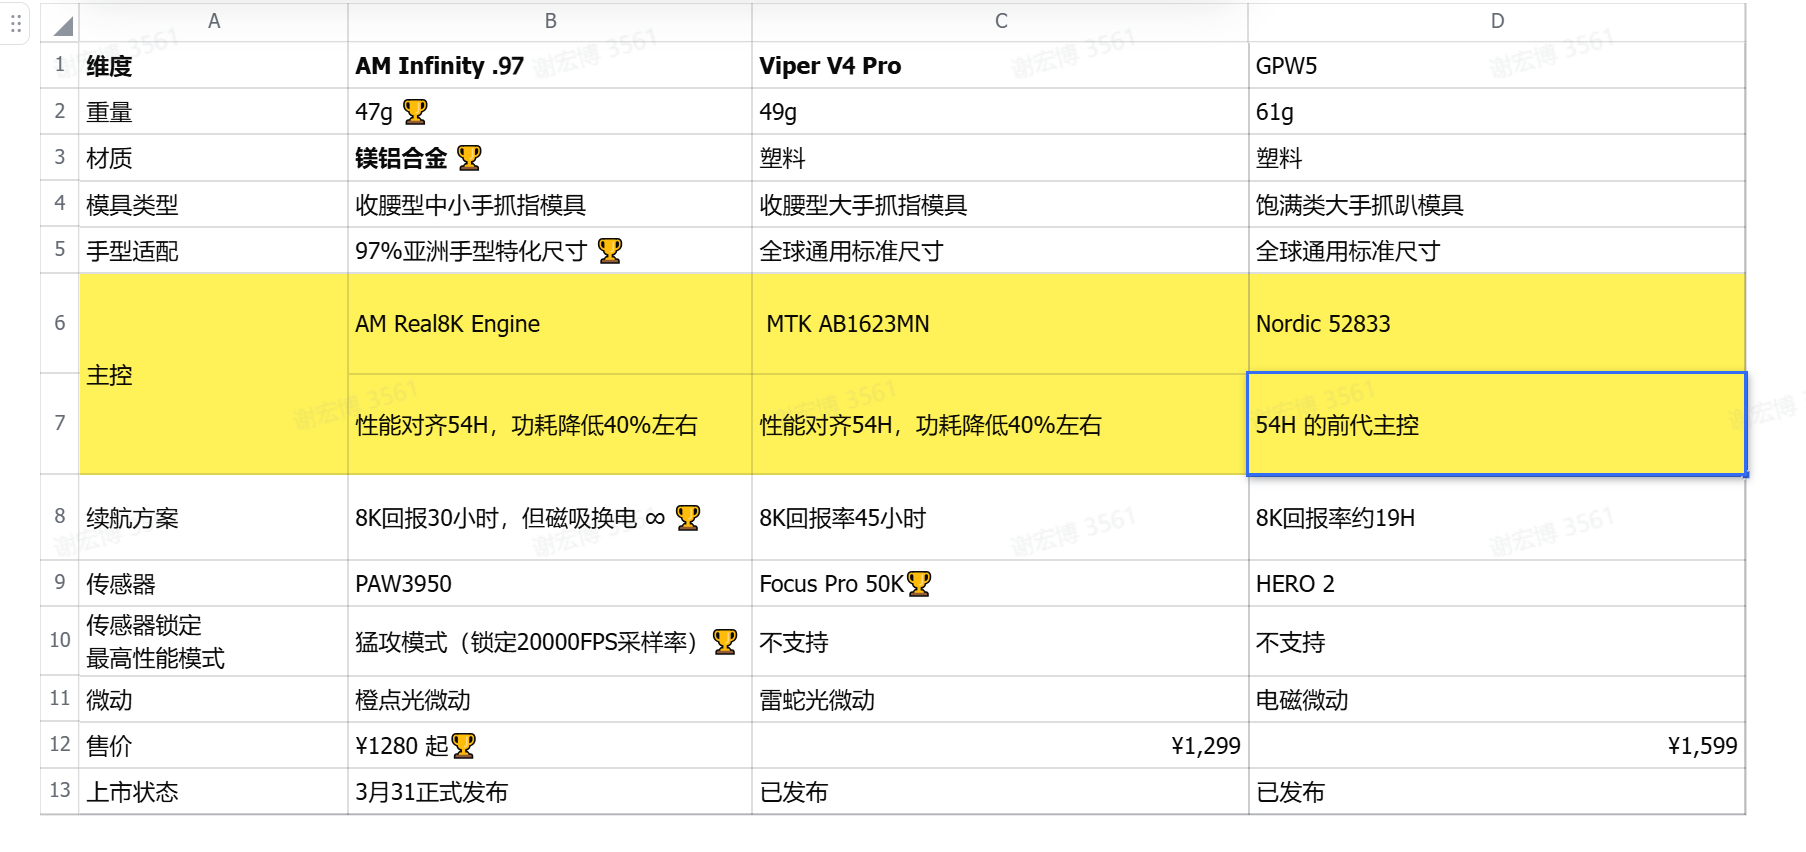Select row 7 header
Image resolution: width=1806 pixels, height=852 pixels.
pyautogui.click(x=60, y=423)
